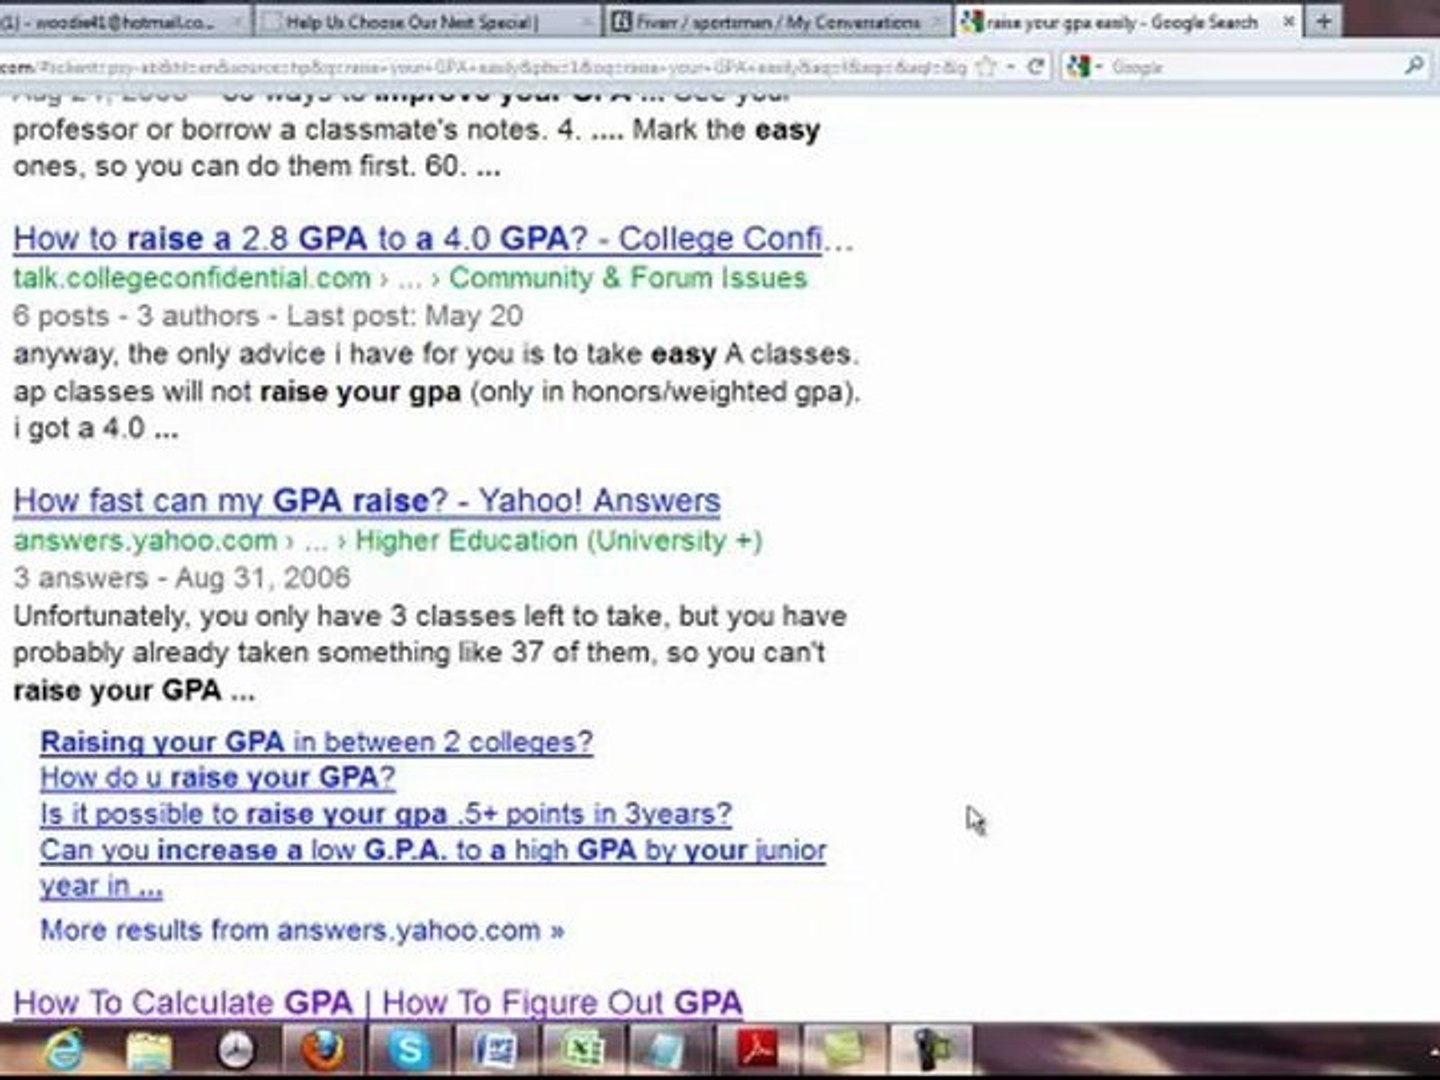1440x1080 pixels.
Task: Open How fast can my GPA raise link
Action: point(367,501)
